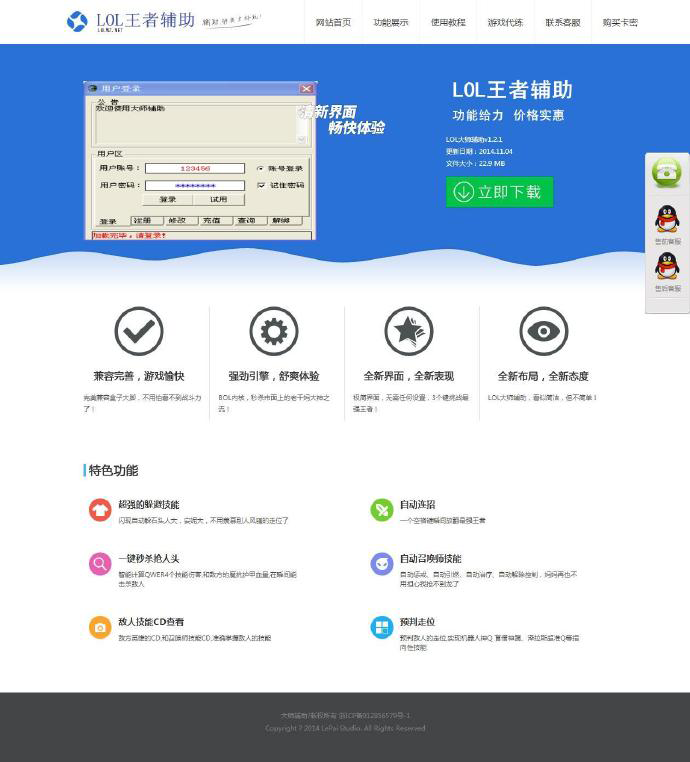
Task: Click the 超强的躲避技能 feature title
Action: (x=149, y=504)
